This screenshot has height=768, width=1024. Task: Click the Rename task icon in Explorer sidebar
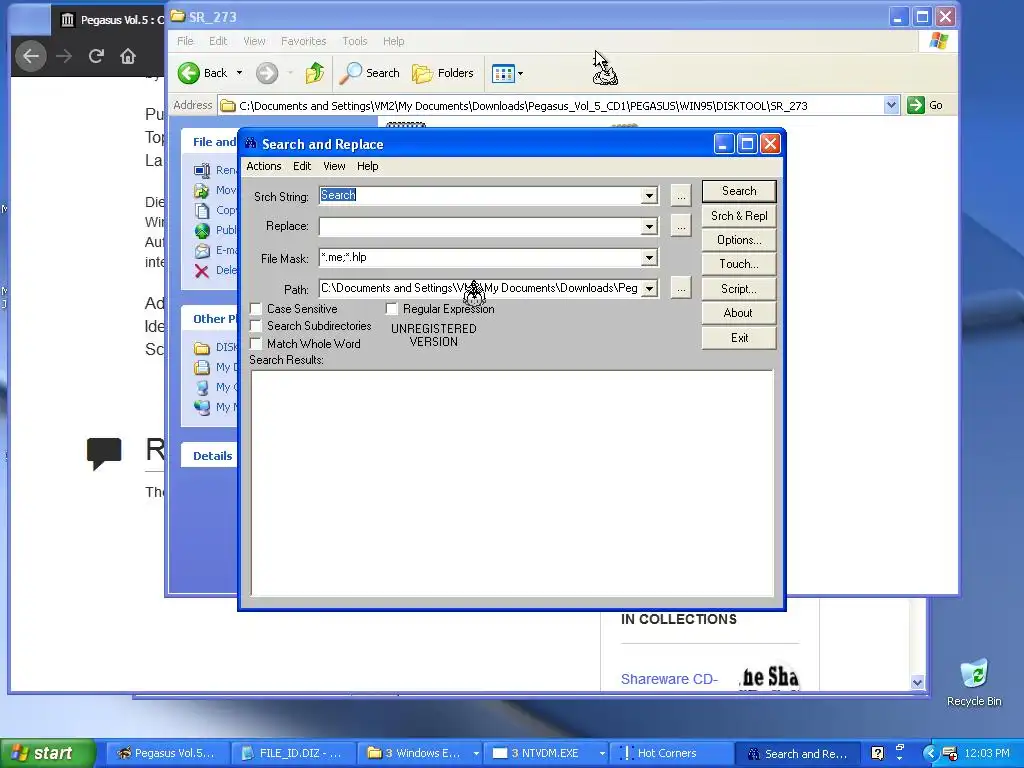[202, 170]
